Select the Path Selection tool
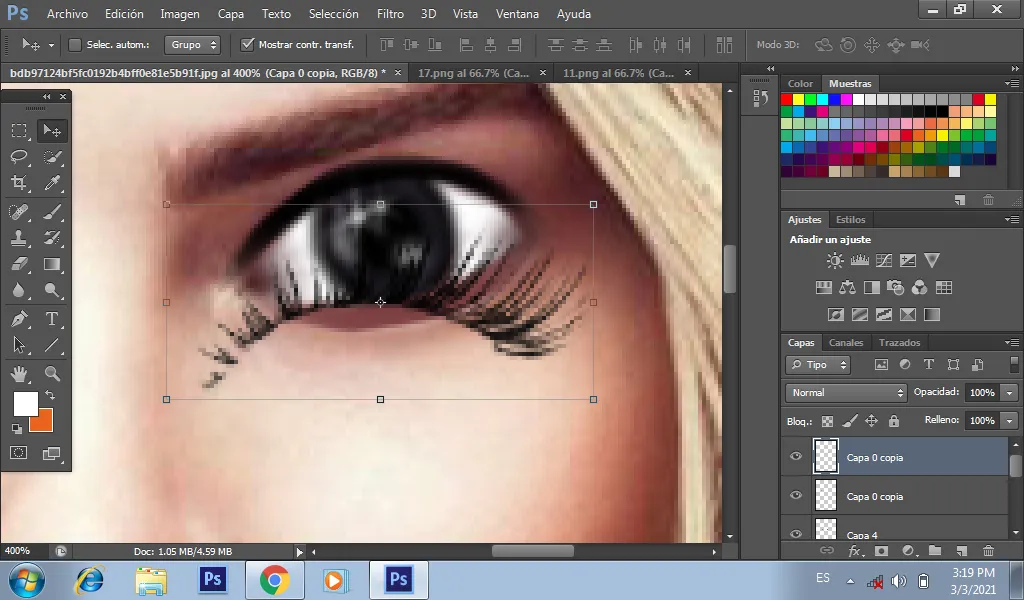Viewport: 1024px width, 600px height. (x=20, y=345)
